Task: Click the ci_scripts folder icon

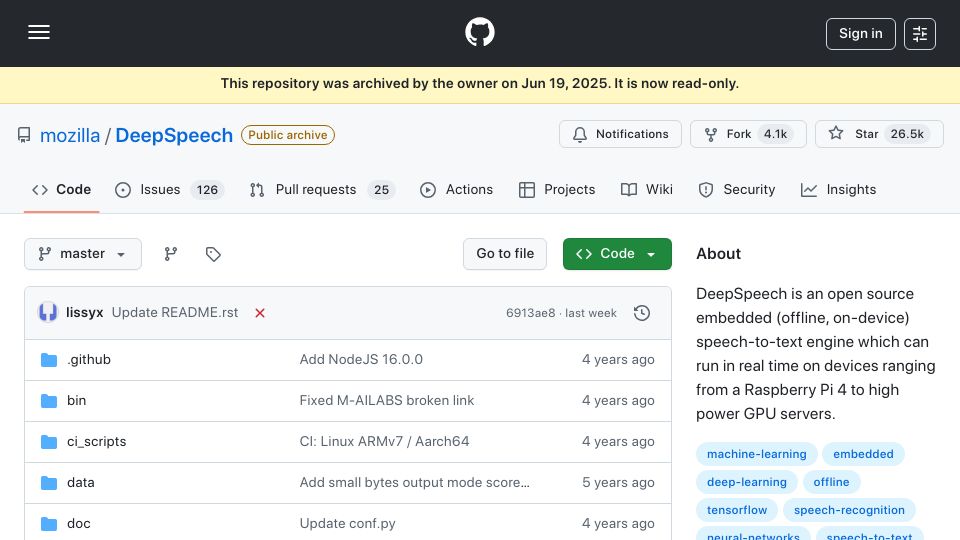Action: 49,442
